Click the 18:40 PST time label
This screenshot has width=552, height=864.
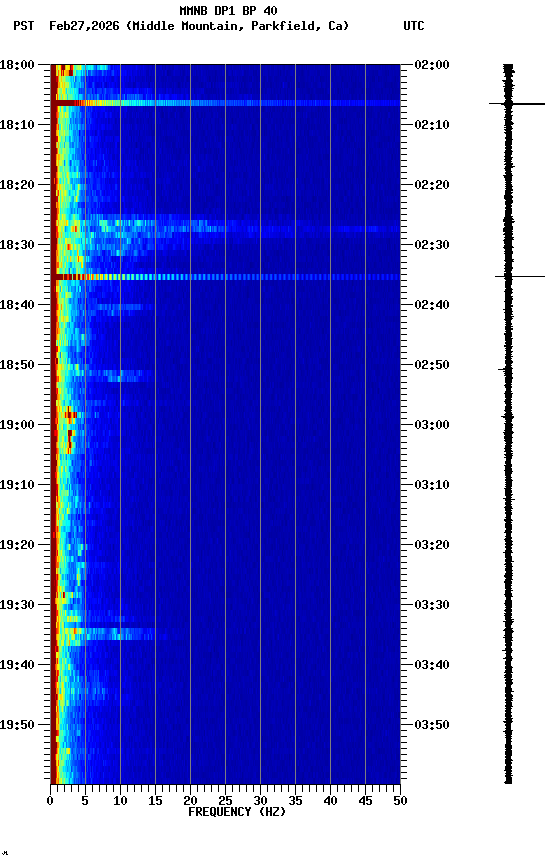17,305
